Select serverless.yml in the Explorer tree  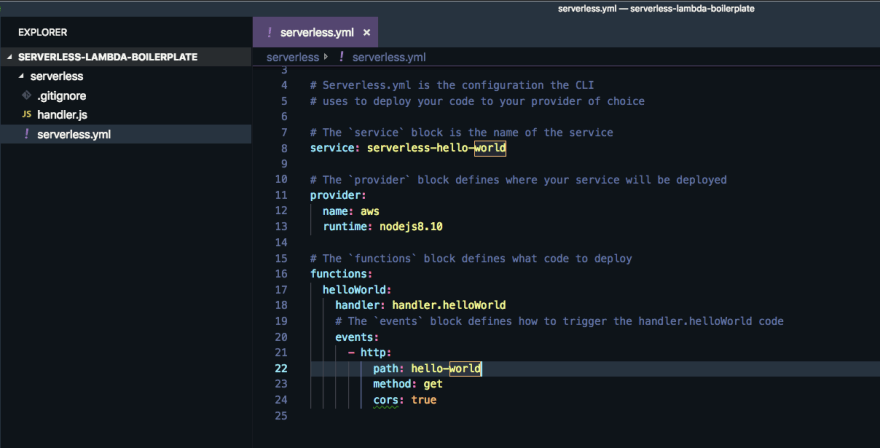click(x=126, y=134)
